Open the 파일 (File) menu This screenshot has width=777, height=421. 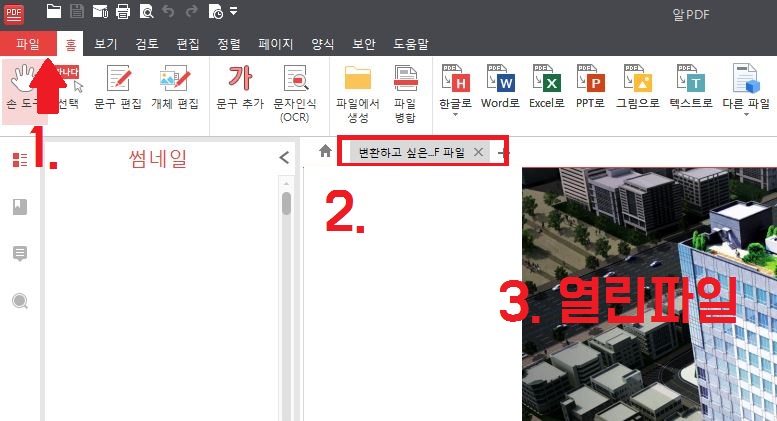(x=28, y=44)
